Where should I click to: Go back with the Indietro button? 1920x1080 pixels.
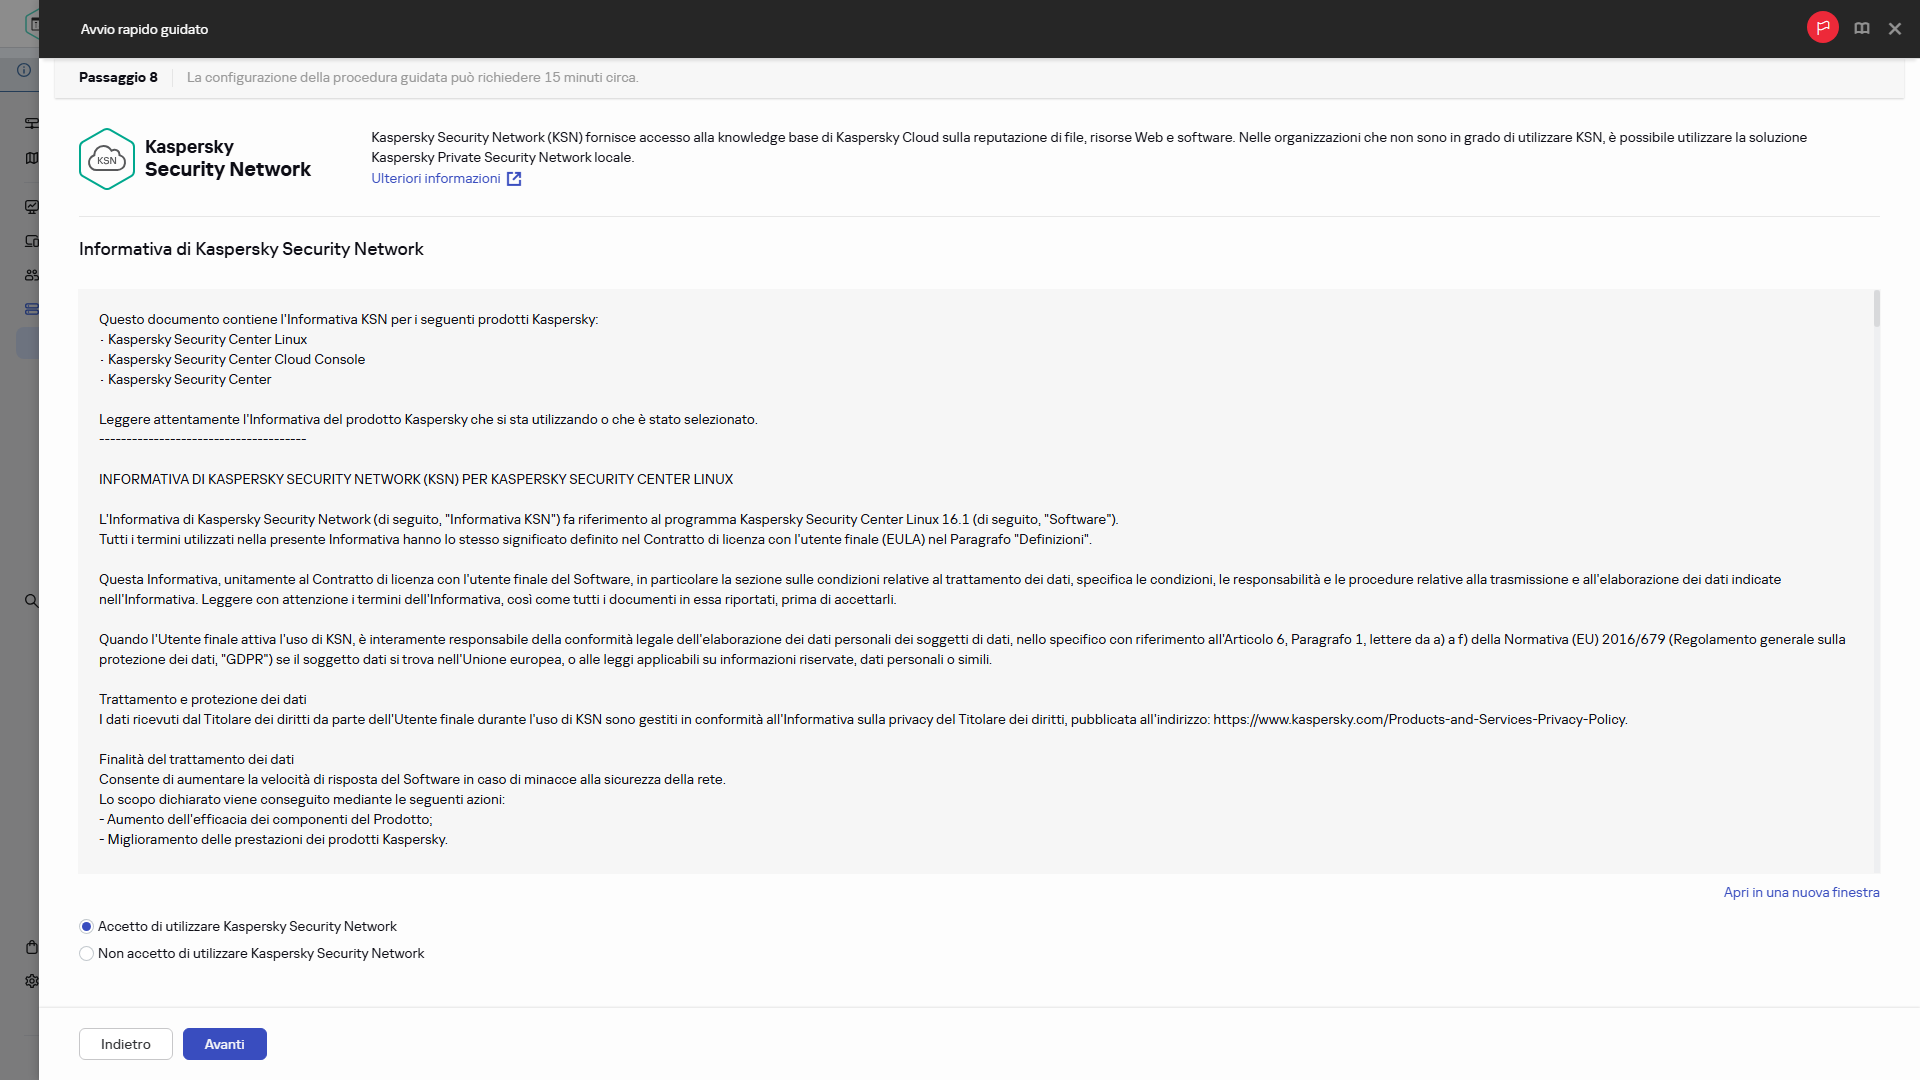tap(126, 1044)
